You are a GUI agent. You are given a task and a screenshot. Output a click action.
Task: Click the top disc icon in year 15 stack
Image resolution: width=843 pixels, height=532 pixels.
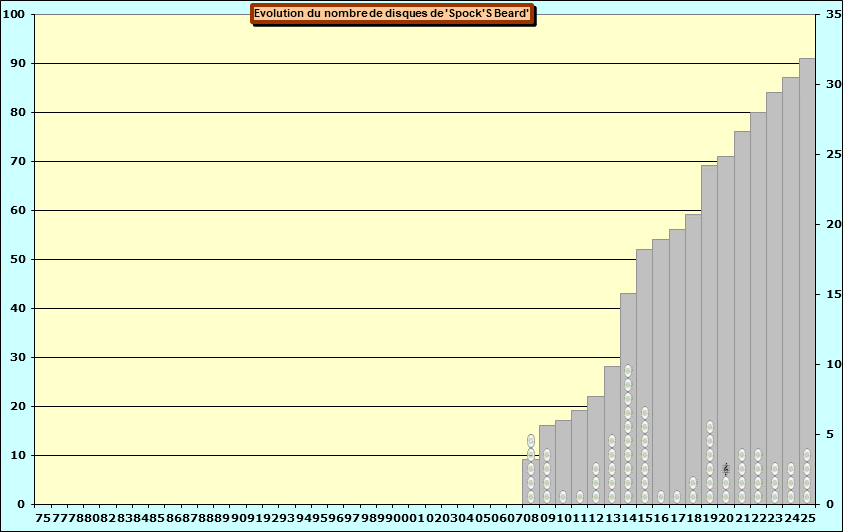[x=645, y=413]
